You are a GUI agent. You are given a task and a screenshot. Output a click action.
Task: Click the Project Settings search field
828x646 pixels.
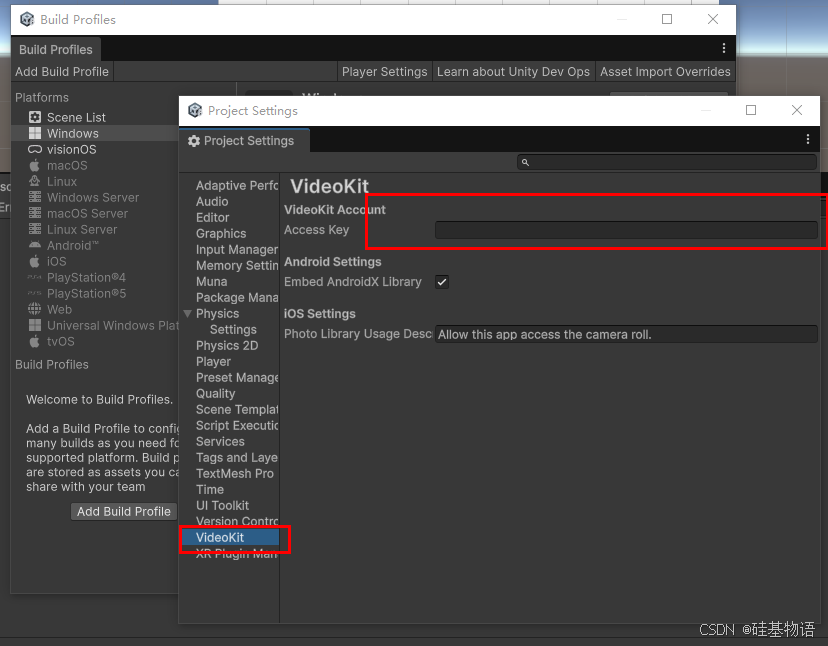[x=667, y=162]
